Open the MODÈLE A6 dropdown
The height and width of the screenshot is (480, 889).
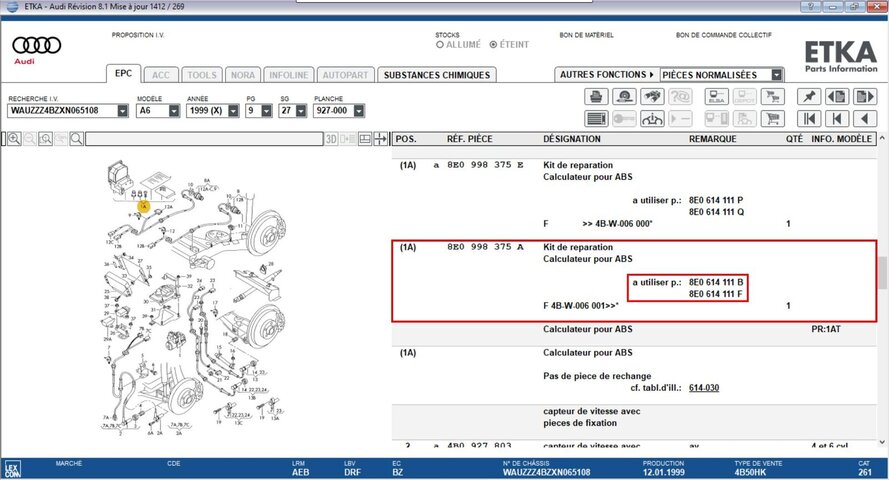(x=174, y=111)
